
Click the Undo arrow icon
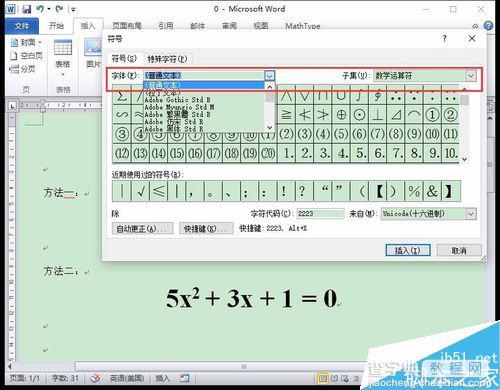[40, 9]
